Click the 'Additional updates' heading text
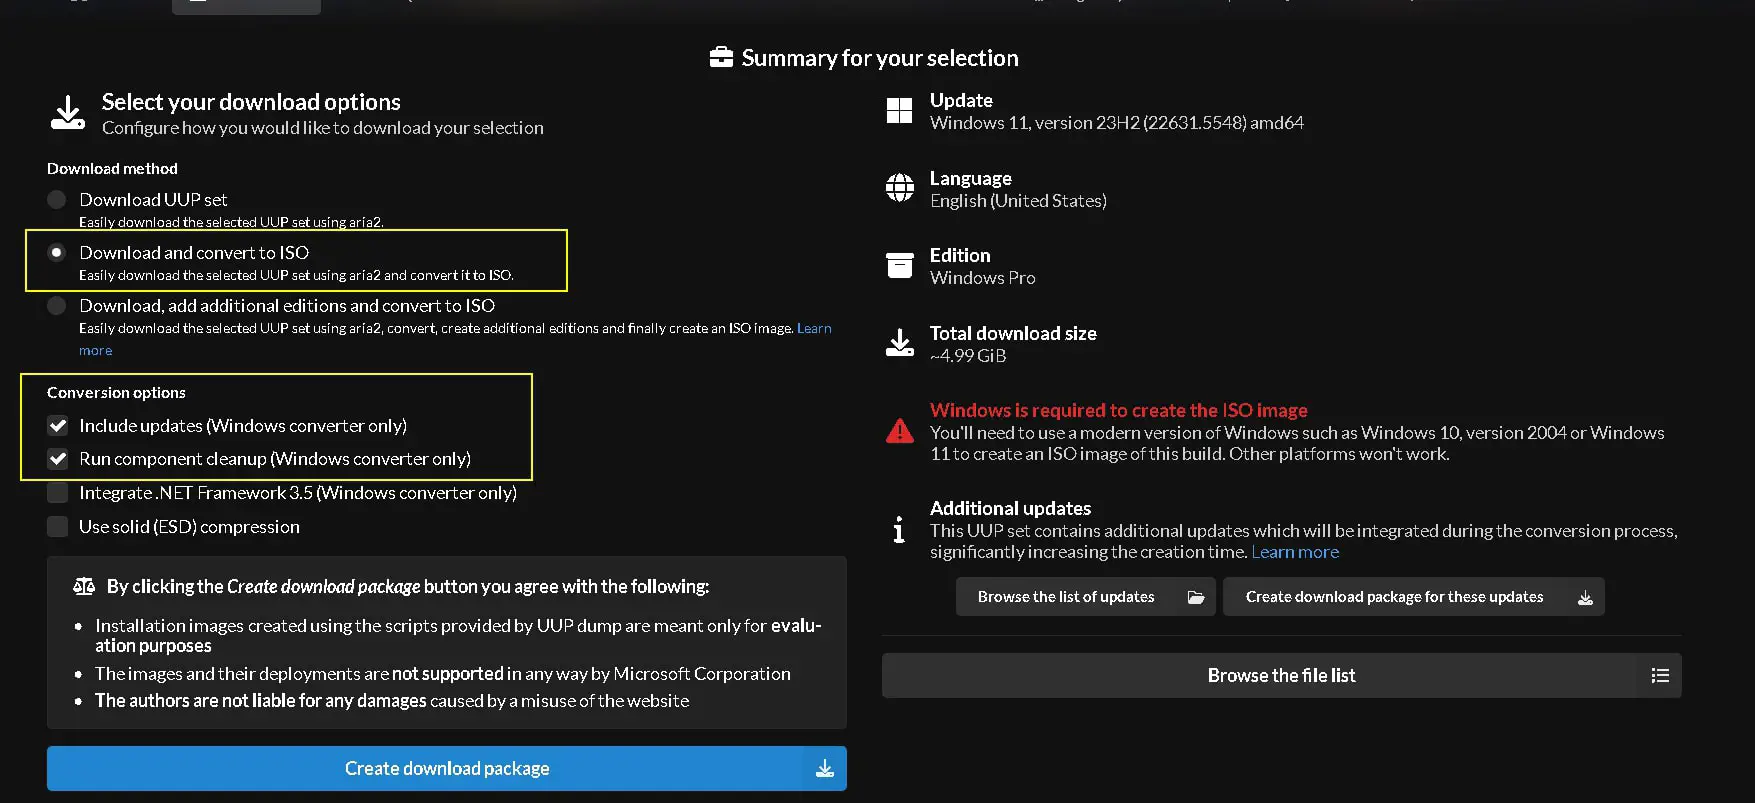Image resolution: width=1755 pixels, height=803 pixels. (x=1010, y=508)
